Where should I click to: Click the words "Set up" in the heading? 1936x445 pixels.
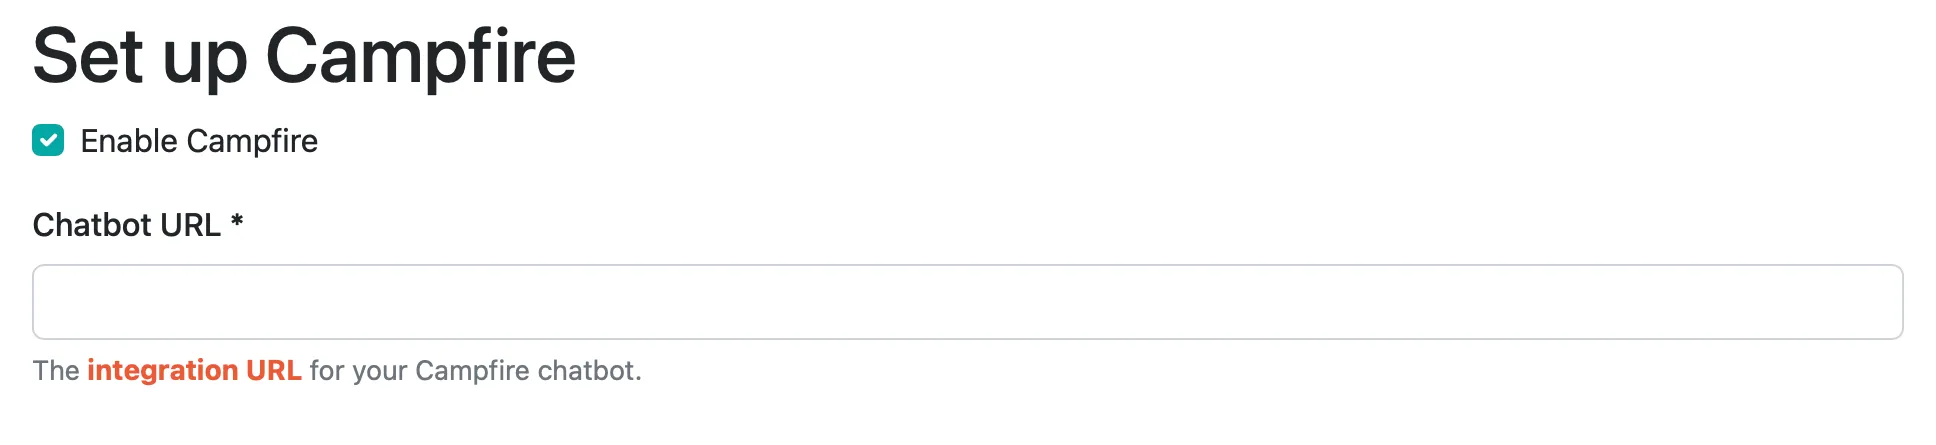(140, 57)
